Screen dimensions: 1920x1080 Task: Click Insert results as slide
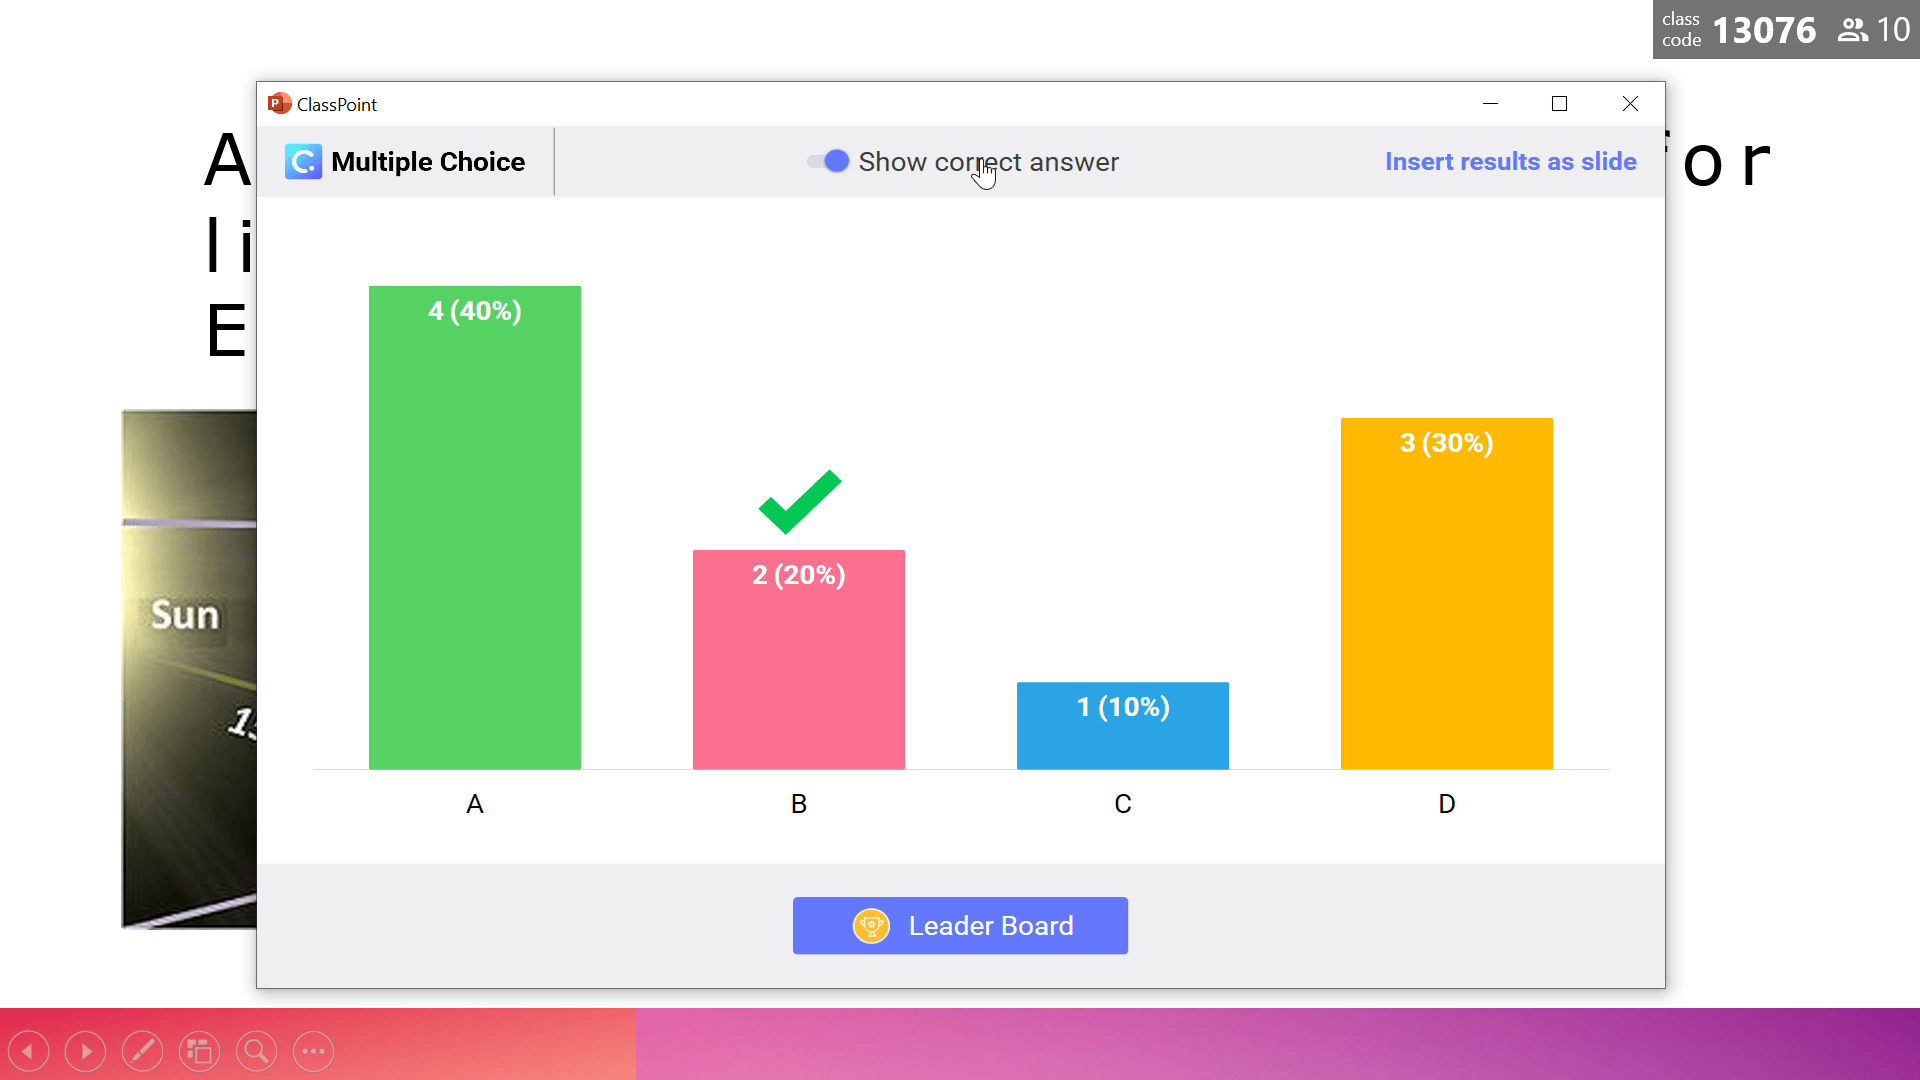[1511, 161]
